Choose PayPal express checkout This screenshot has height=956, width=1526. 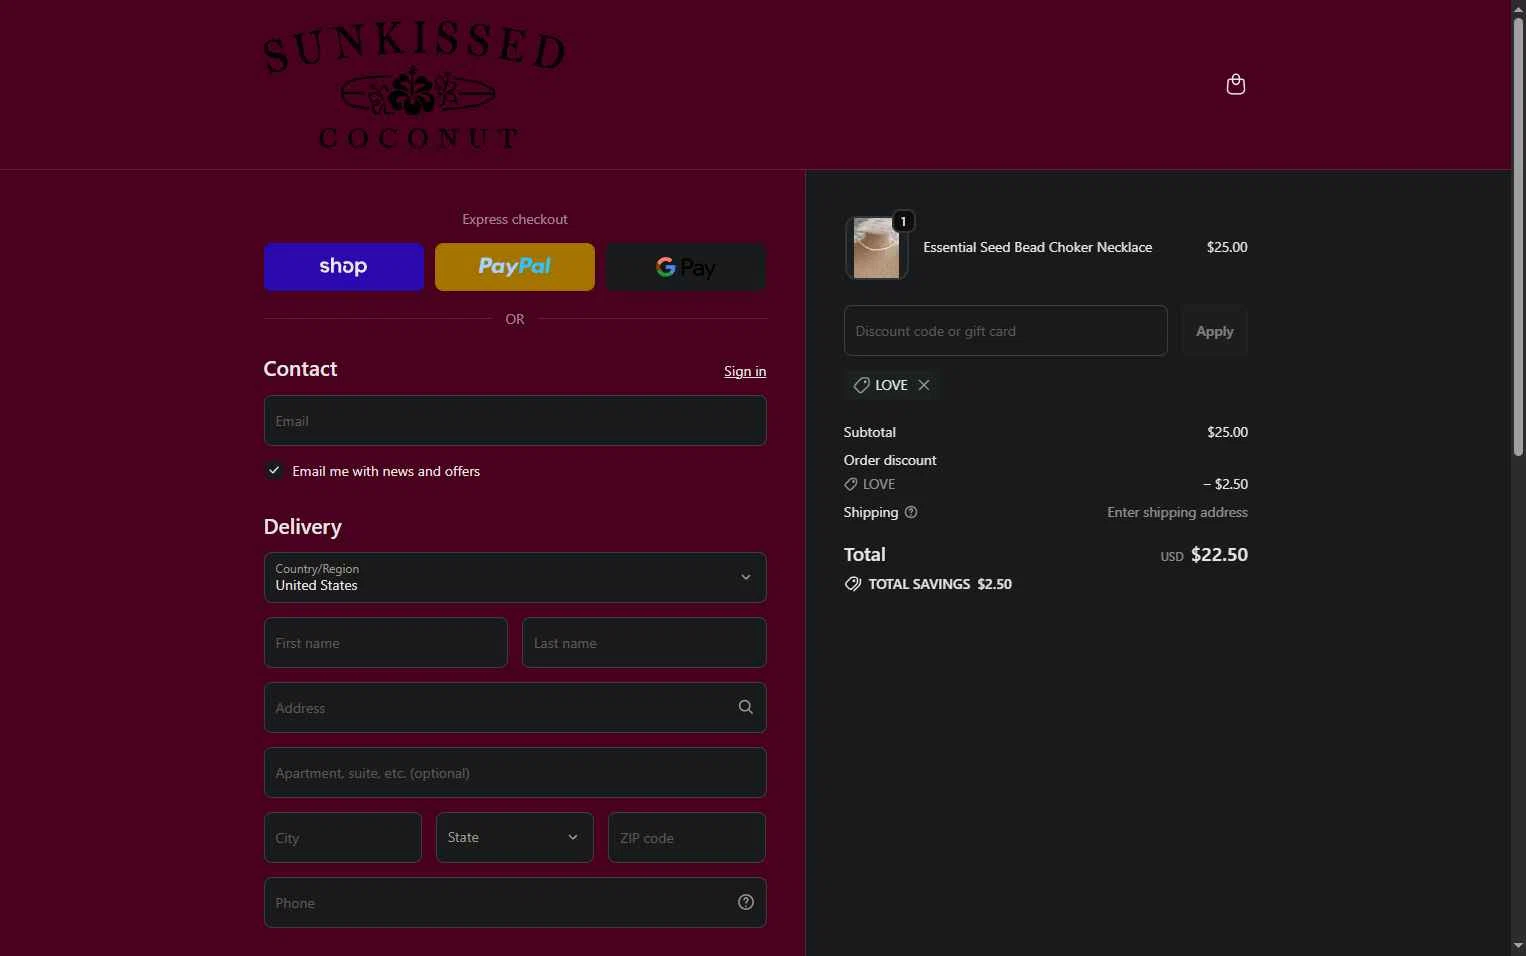(x=514, y=267)
